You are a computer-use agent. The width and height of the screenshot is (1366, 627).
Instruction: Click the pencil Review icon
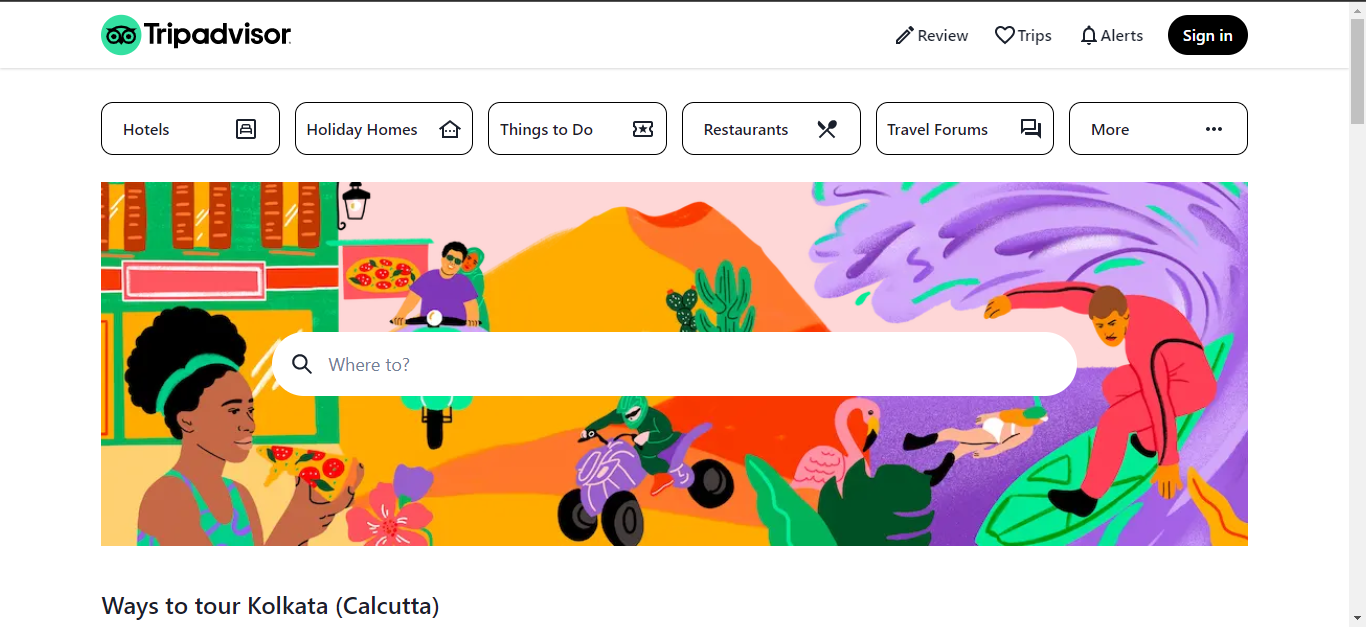(904, 36)
